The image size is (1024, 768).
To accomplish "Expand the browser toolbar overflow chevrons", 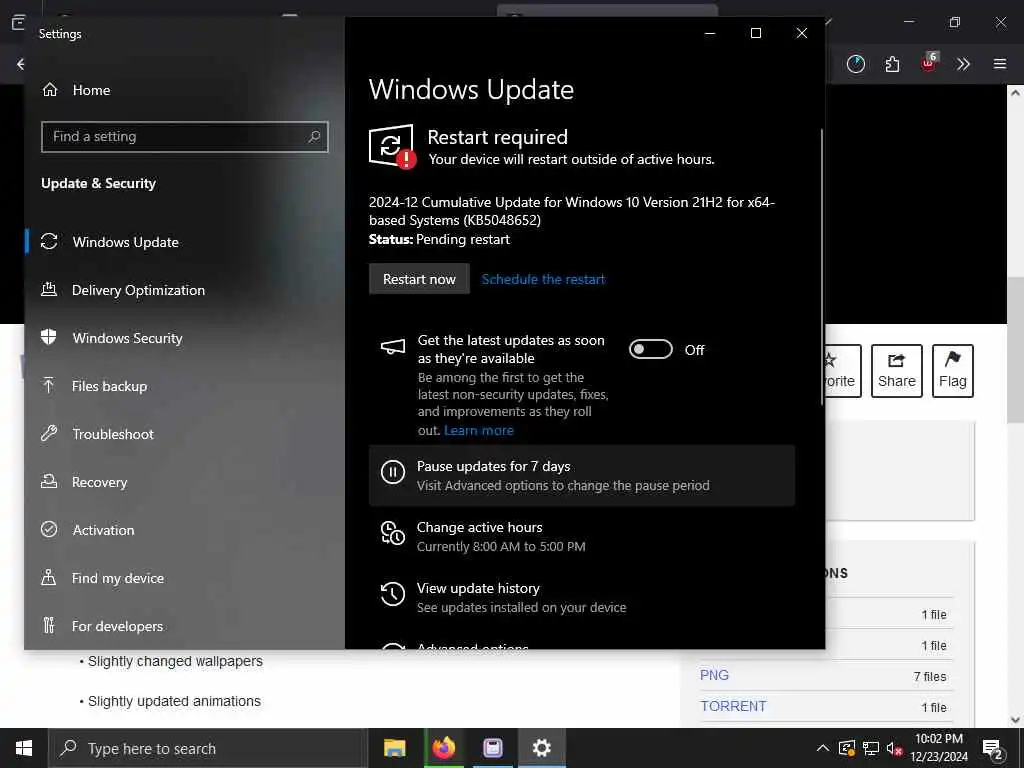I will (x=963, y=64).
